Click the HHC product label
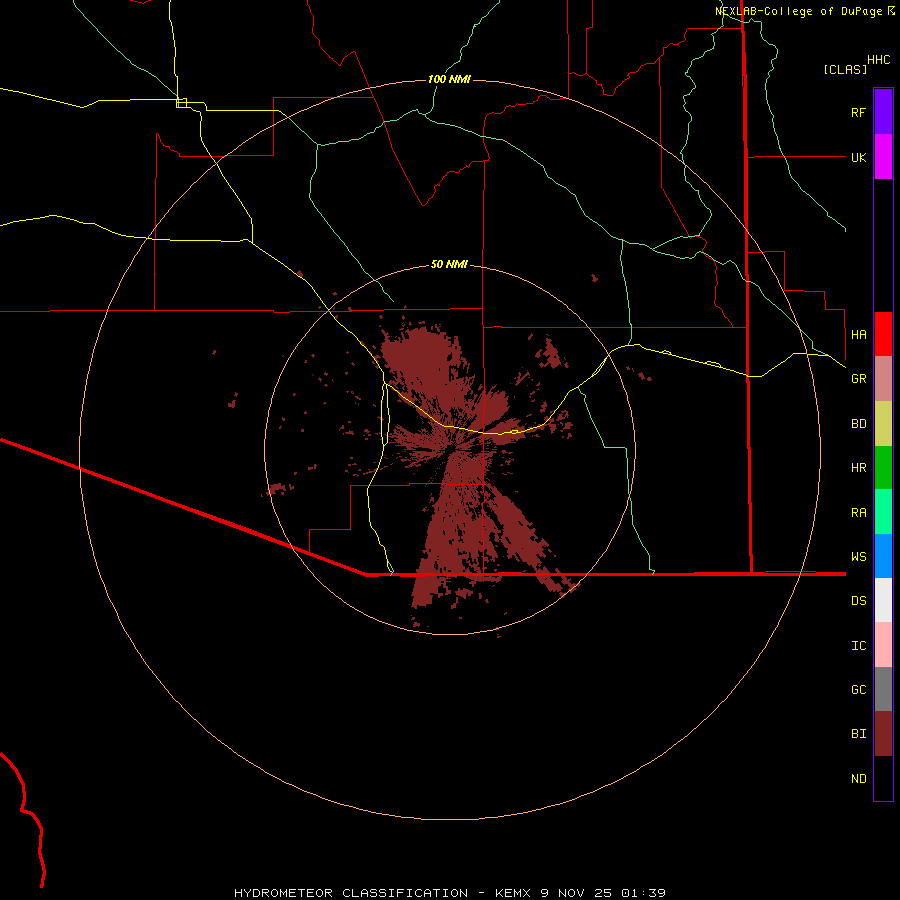Viewport: 900px width, 900px height. click(878, 60)
